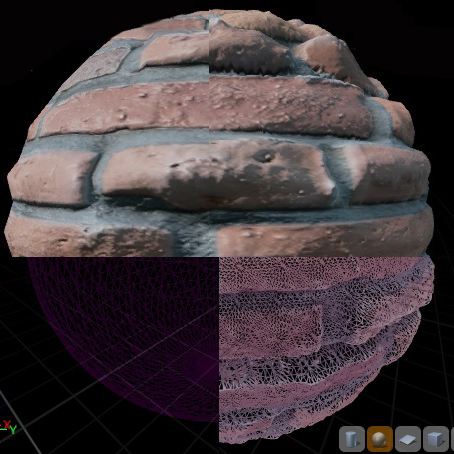Click the green Y axis label
The height and width of the screenshot is (454, 454).
point(13,429)
